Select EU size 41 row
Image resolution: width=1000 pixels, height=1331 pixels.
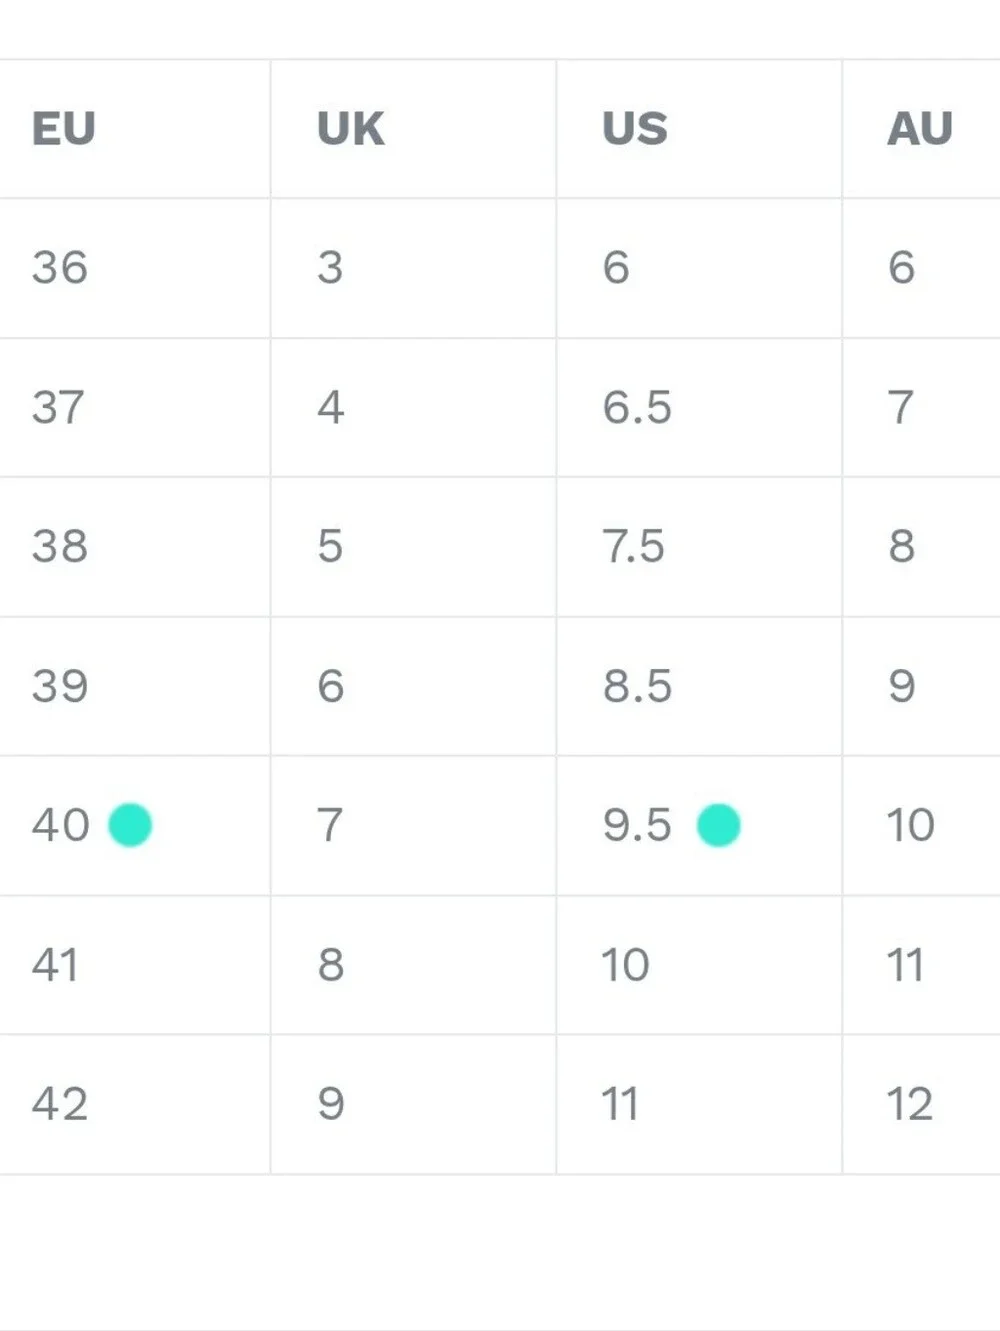click(500, 965)
